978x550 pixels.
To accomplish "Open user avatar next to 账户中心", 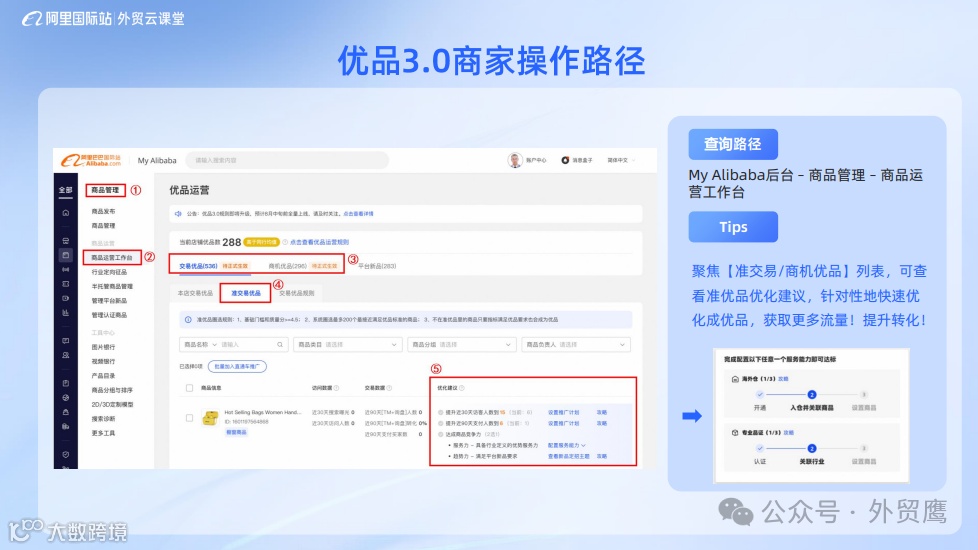I will 515,160.
